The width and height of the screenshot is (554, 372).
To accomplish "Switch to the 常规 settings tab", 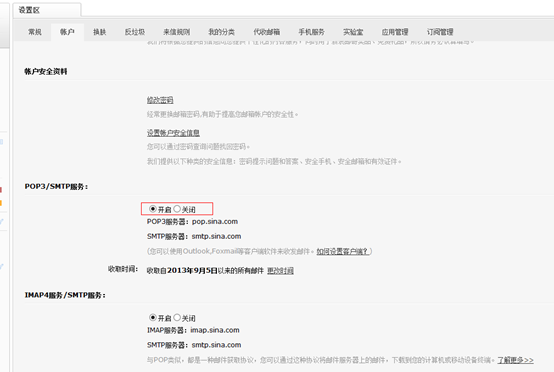I will (x=35, y=32).
